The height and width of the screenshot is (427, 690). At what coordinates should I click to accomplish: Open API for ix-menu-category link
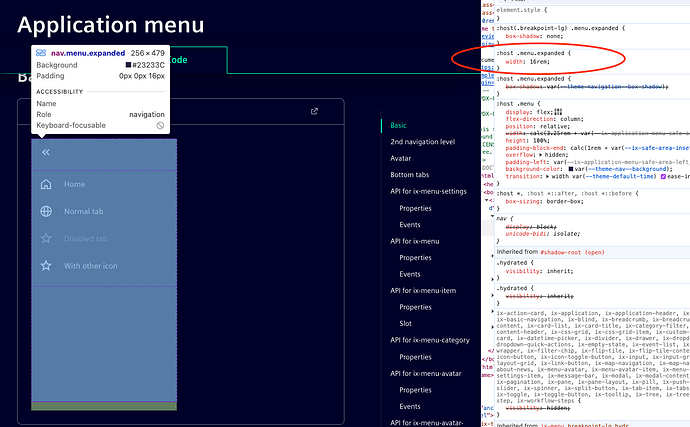pyautogui.click(x=430, y=340)
